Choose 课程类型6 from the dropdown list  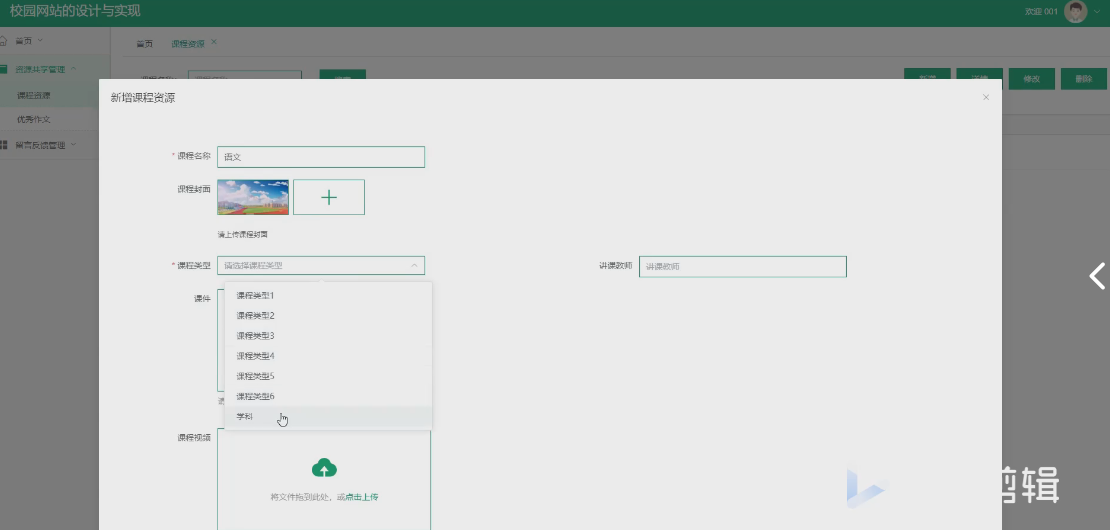pos(328,396)
